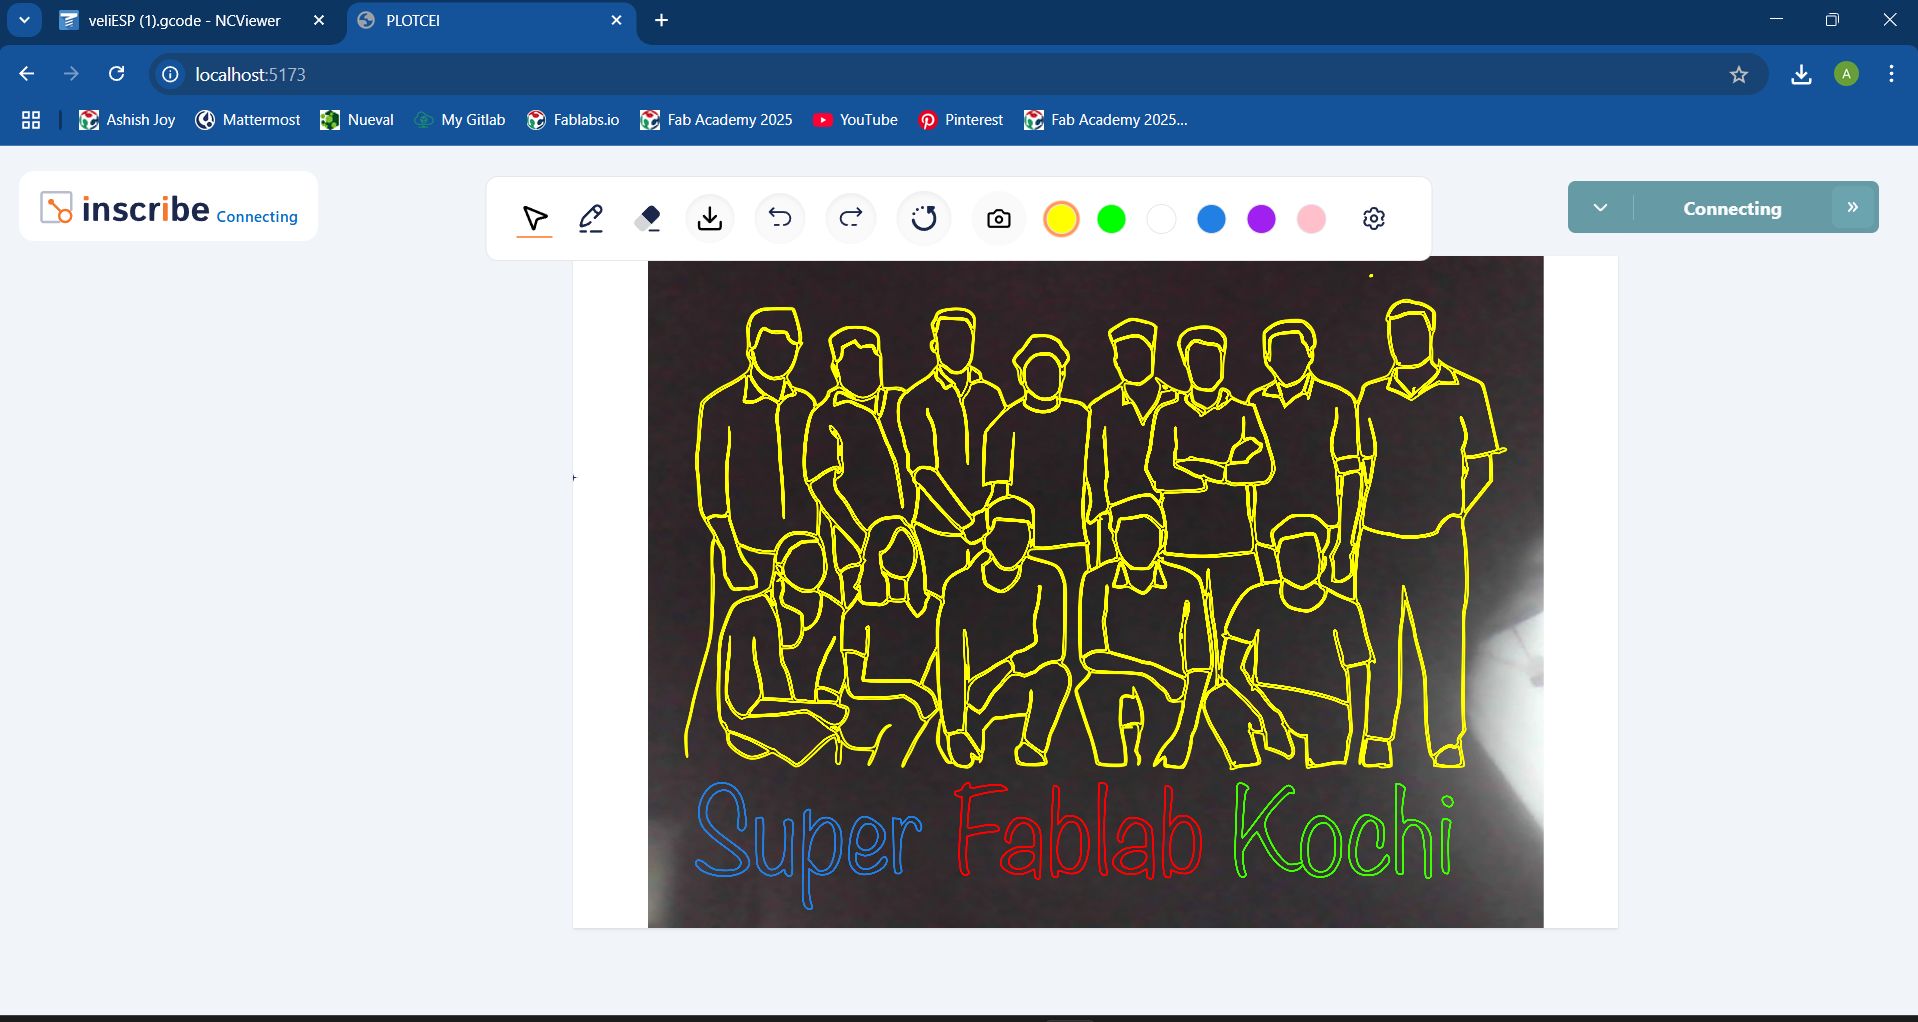Pick the blue pen color
Image resolution: width=1918 pixels, height=1022 pixels.
1211,218
